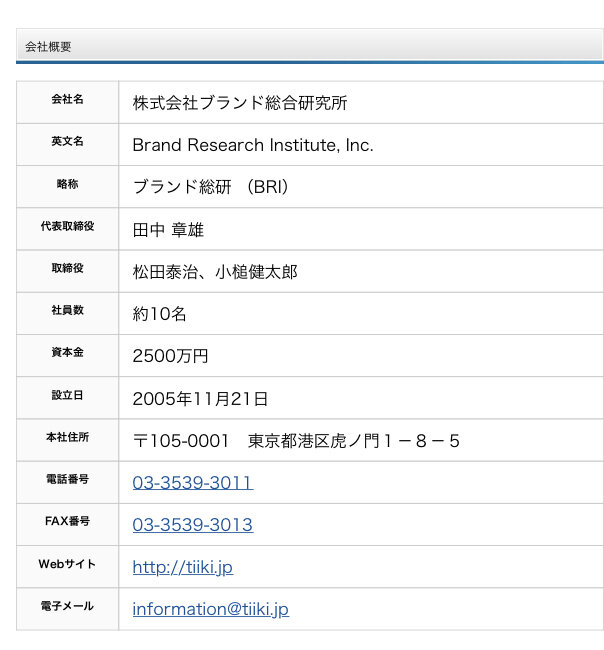Click the 英文名 row label

coord(67,141)
